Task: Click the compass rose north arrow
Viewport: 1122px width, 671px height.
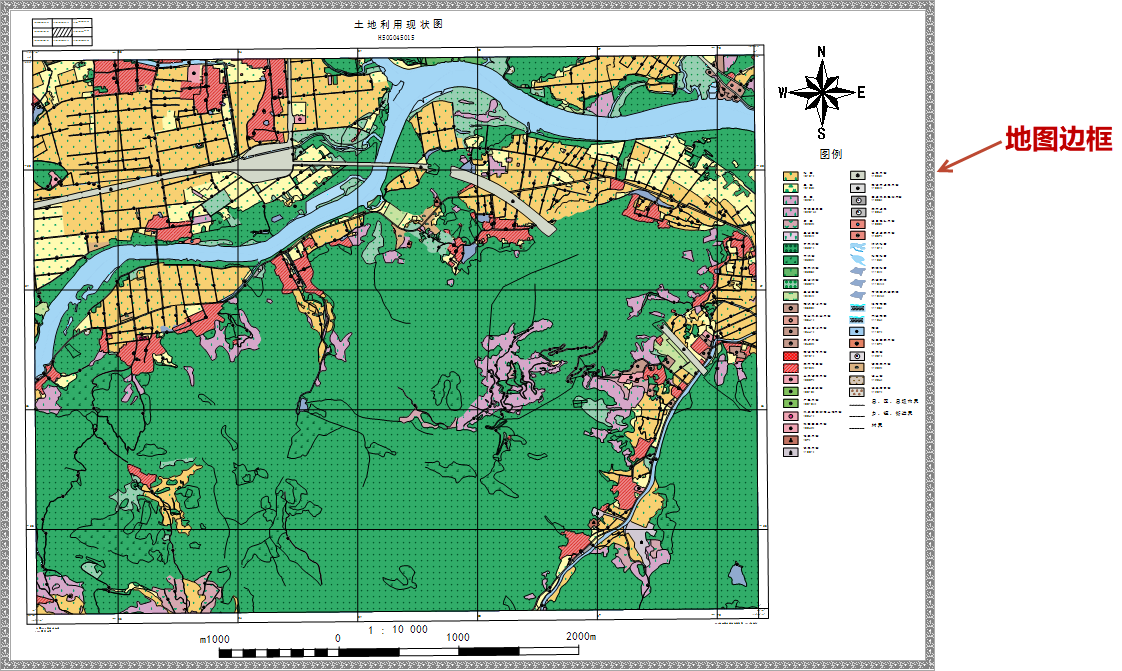Action: (x=821, y=93)
